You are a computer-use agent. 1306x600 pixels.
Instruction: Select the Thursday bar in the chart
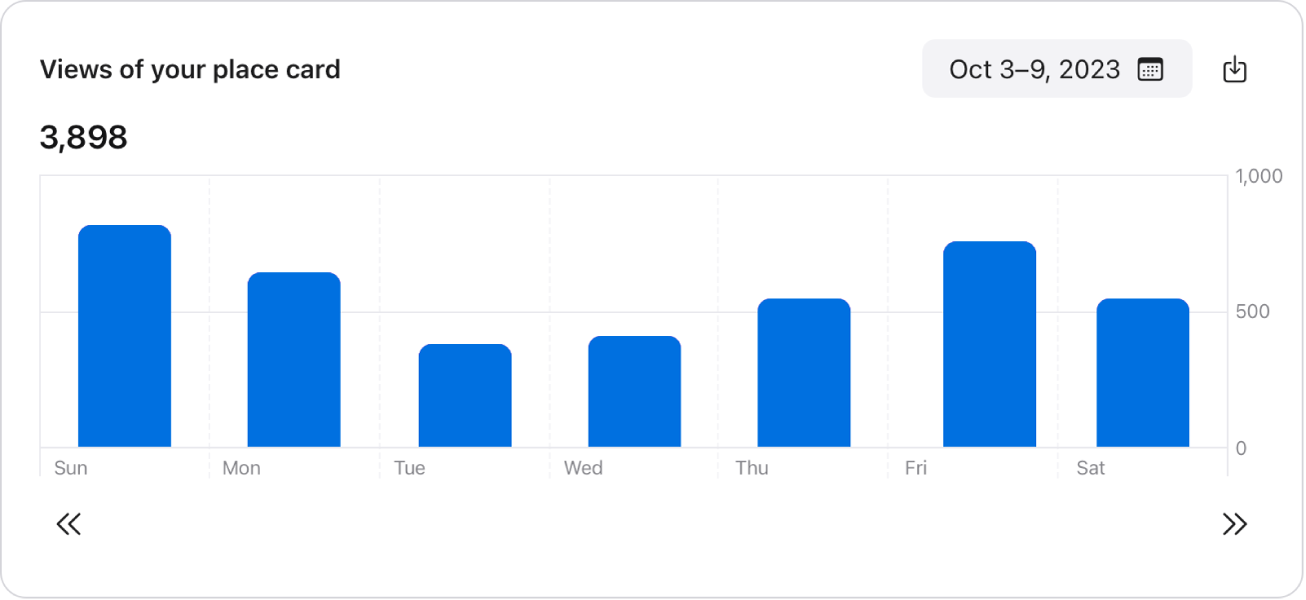805,372
